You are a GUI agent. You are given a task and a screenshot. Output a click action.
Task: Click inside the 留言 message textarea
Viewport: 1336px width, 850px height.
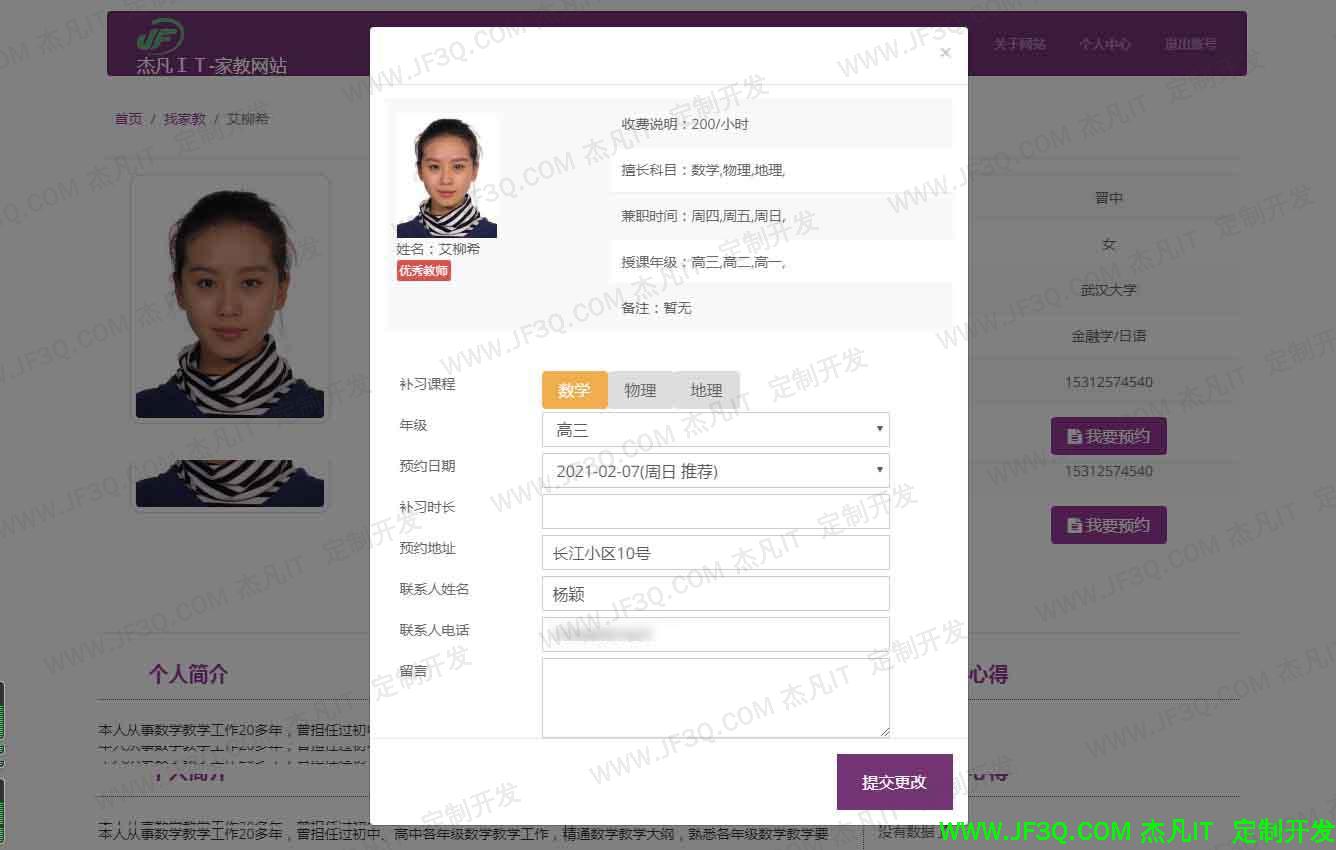(x=715, y=697)
